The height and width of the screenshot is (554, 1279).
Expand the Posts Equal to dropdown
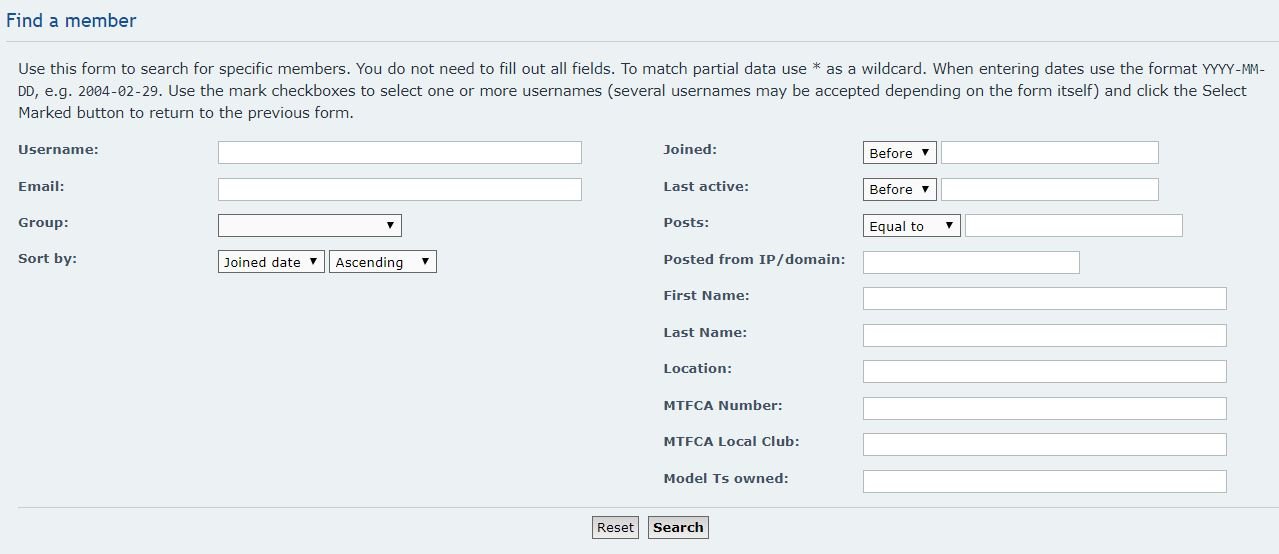(911, 226)
